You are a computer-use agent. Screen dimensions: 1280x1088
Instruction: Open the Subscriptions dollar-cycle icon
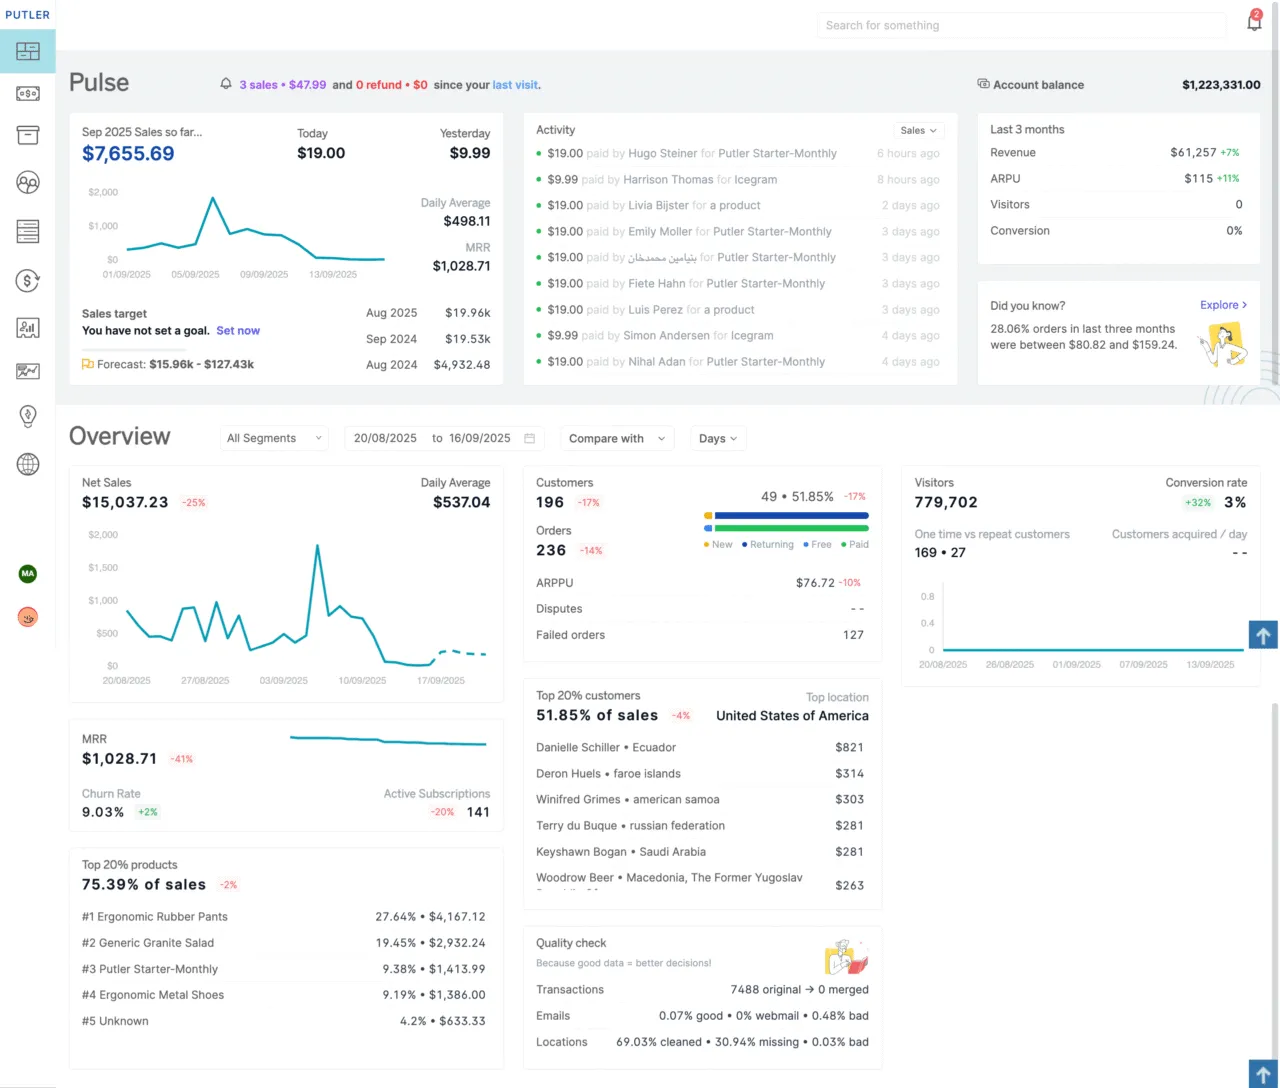point(28,281)
